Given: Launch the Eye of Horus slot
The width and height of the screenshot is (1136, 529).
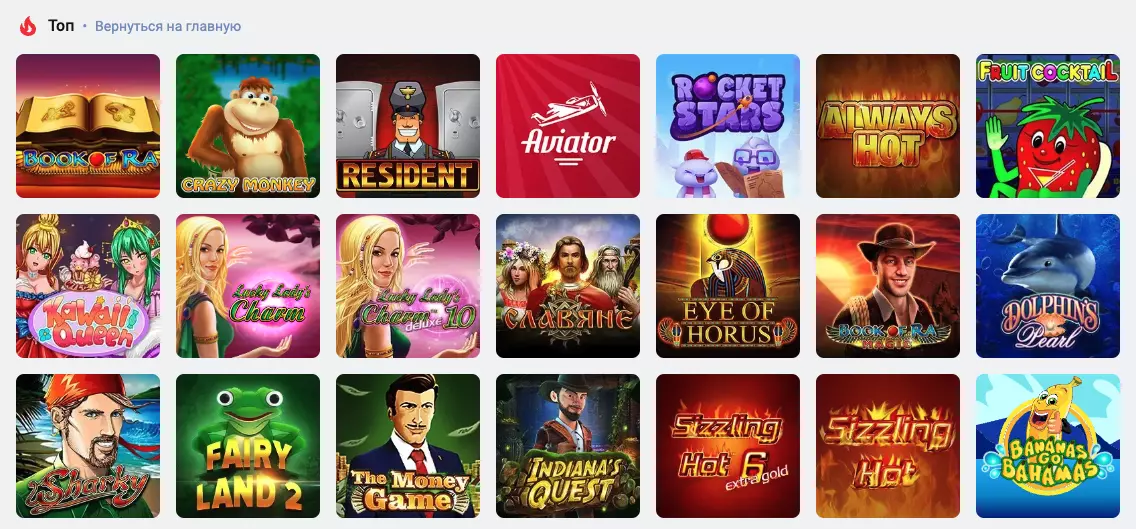Looking at the screenshot, I should (728, 286).
